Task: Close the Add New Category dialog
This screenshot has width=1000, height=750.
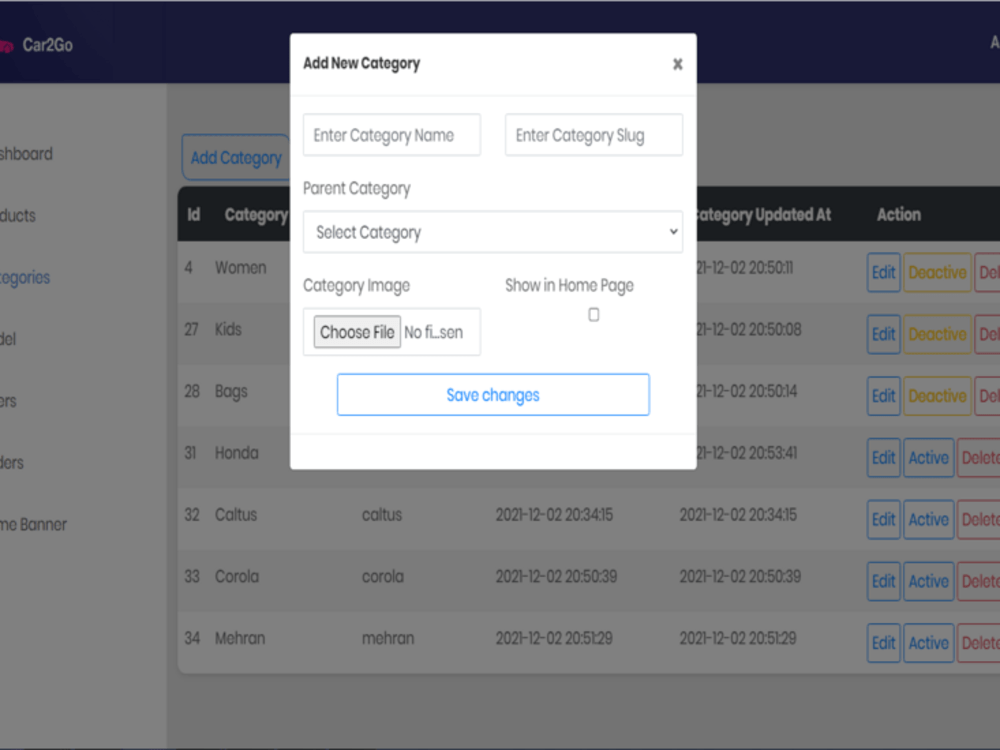Action: [x=678, y=64]
